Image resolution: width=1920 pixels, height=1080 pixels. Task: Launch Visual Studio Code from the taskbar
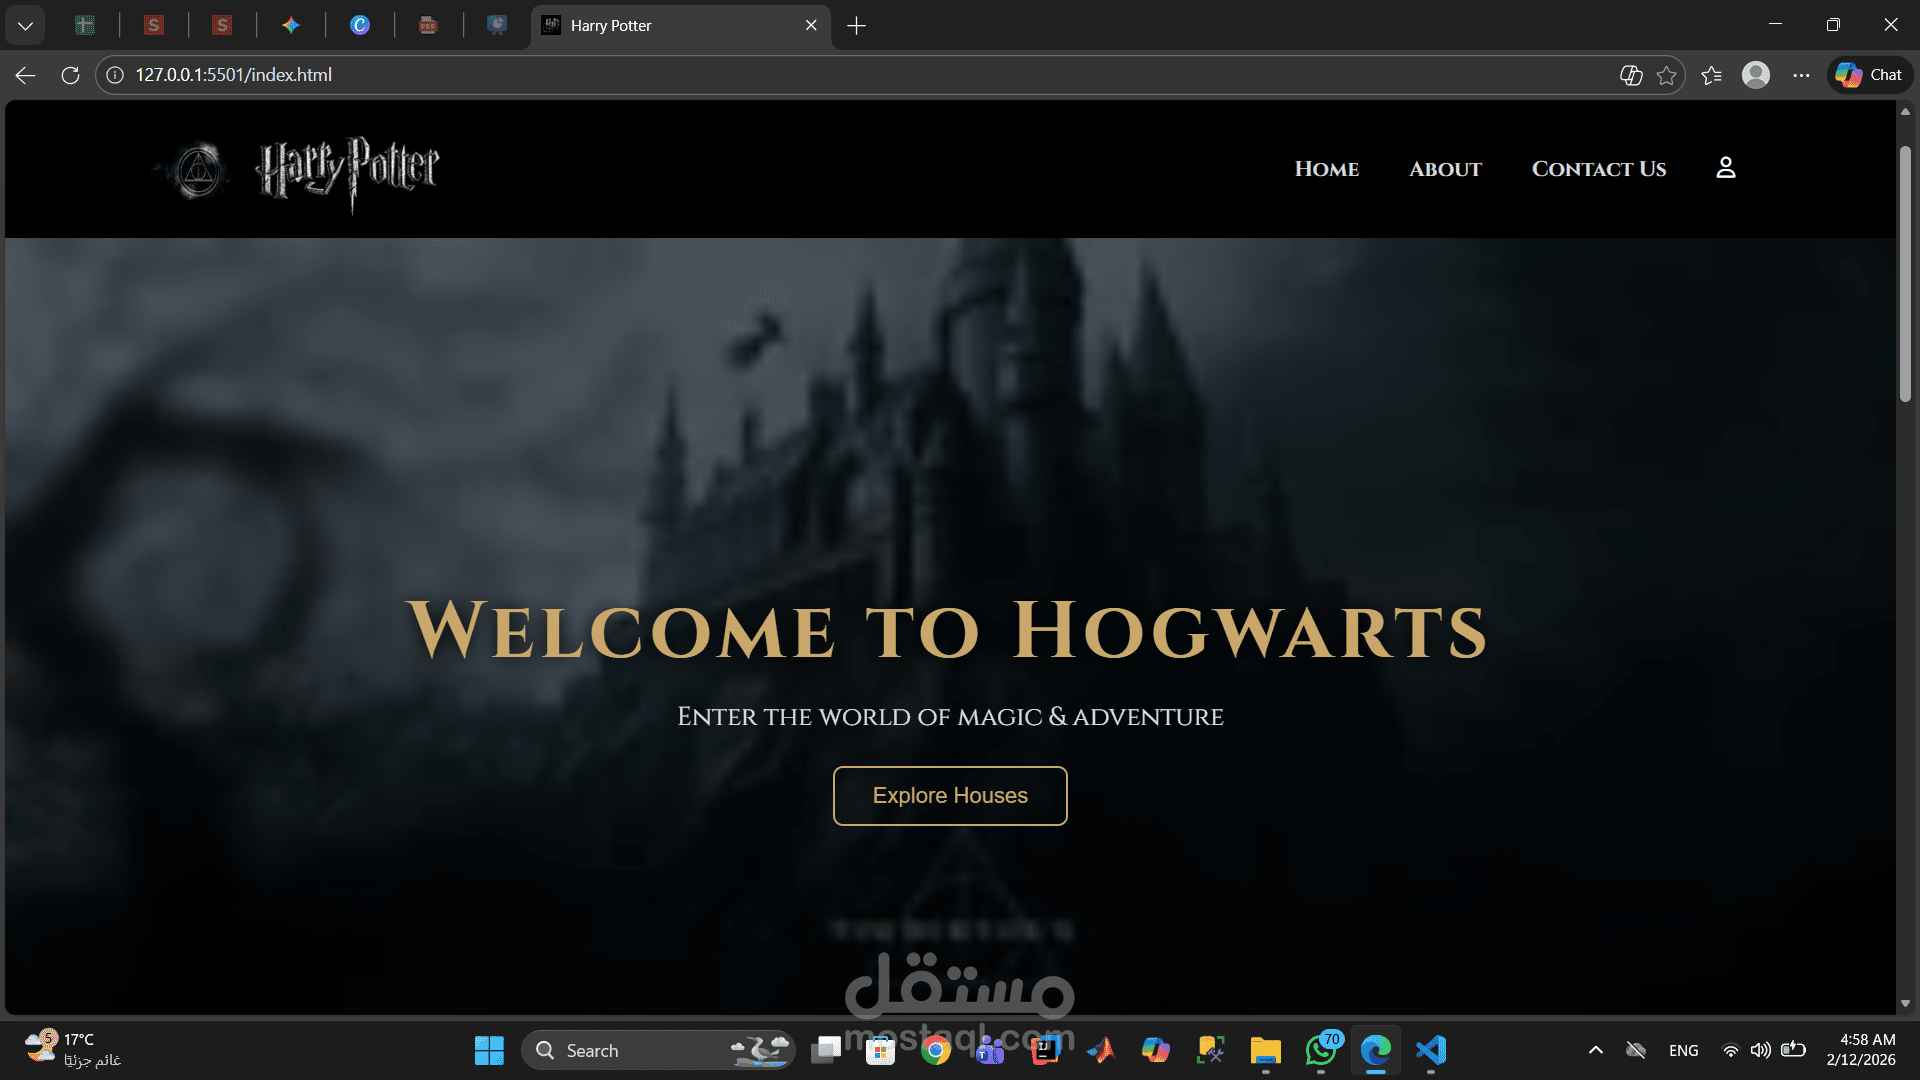(x=1430, y=1050)
